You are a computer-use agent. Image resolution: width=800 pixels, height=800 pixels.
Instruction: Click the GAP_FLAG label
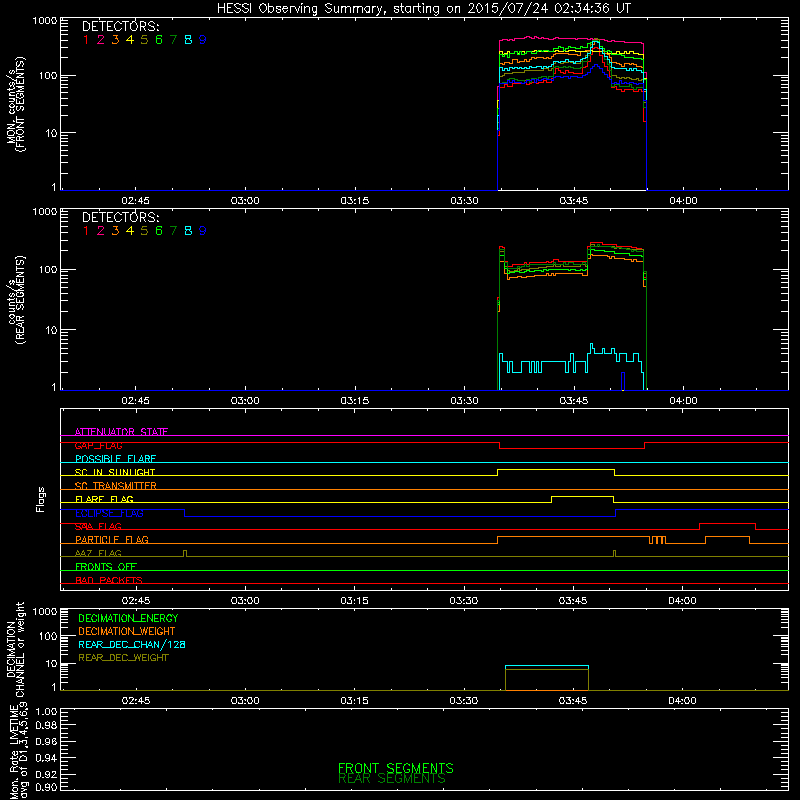coord(98,445)
